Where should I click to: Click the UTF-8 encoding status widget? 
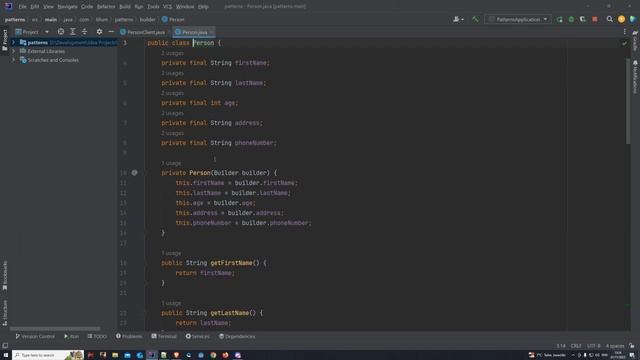pyautogui.click(x=593, y=346)
